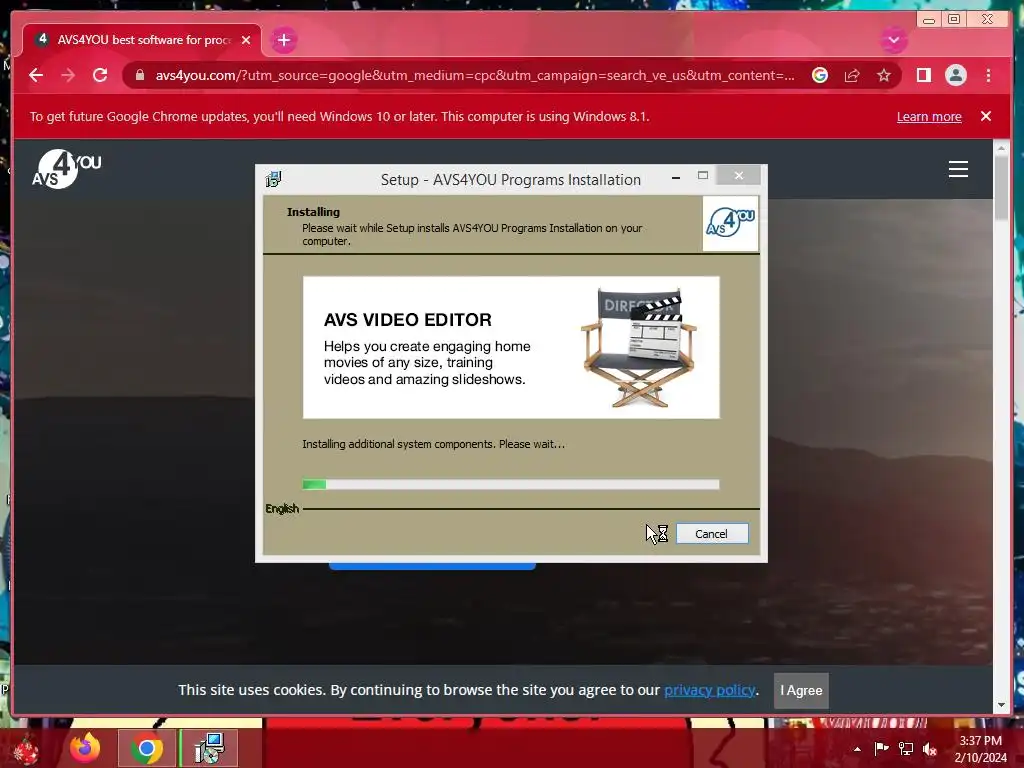The image size is (1024, 768).
Task: Go back in Chrome
Action: [36, 75]
